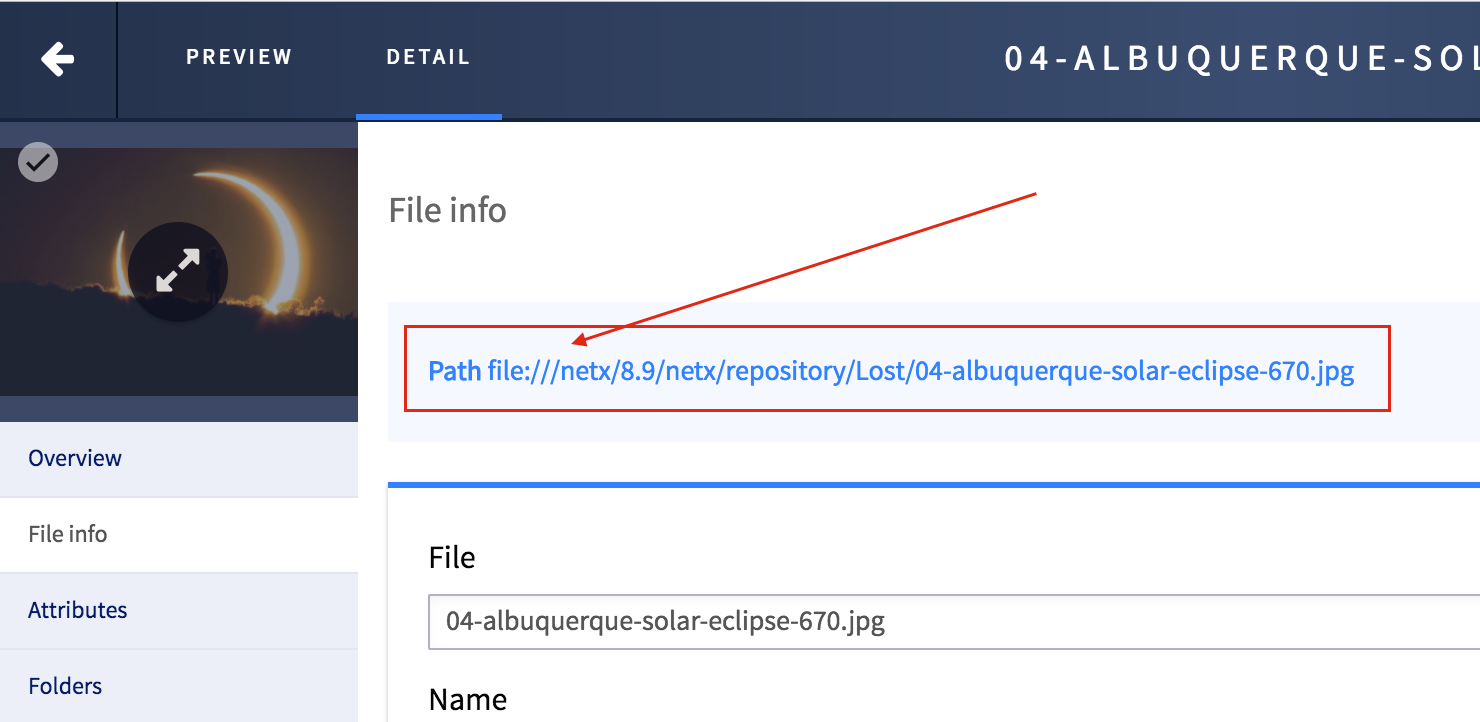Open the Folders sidebar section
The image size is (1480, 722).
(65, 686)
